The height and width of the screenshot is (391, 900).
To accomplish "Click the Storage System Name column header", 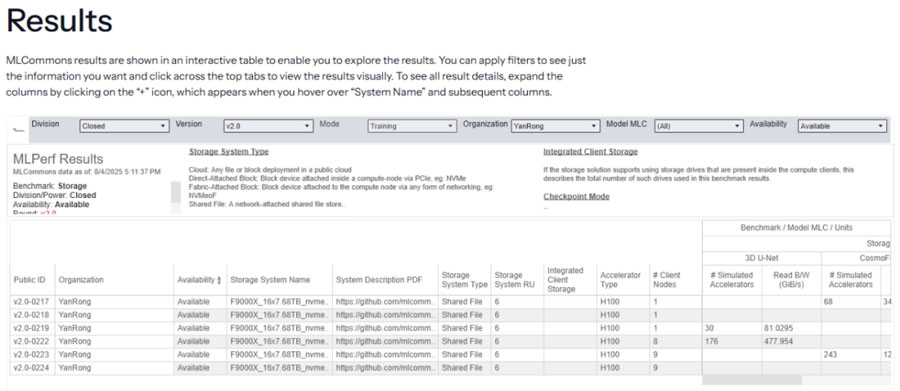I will pos(270,280).
